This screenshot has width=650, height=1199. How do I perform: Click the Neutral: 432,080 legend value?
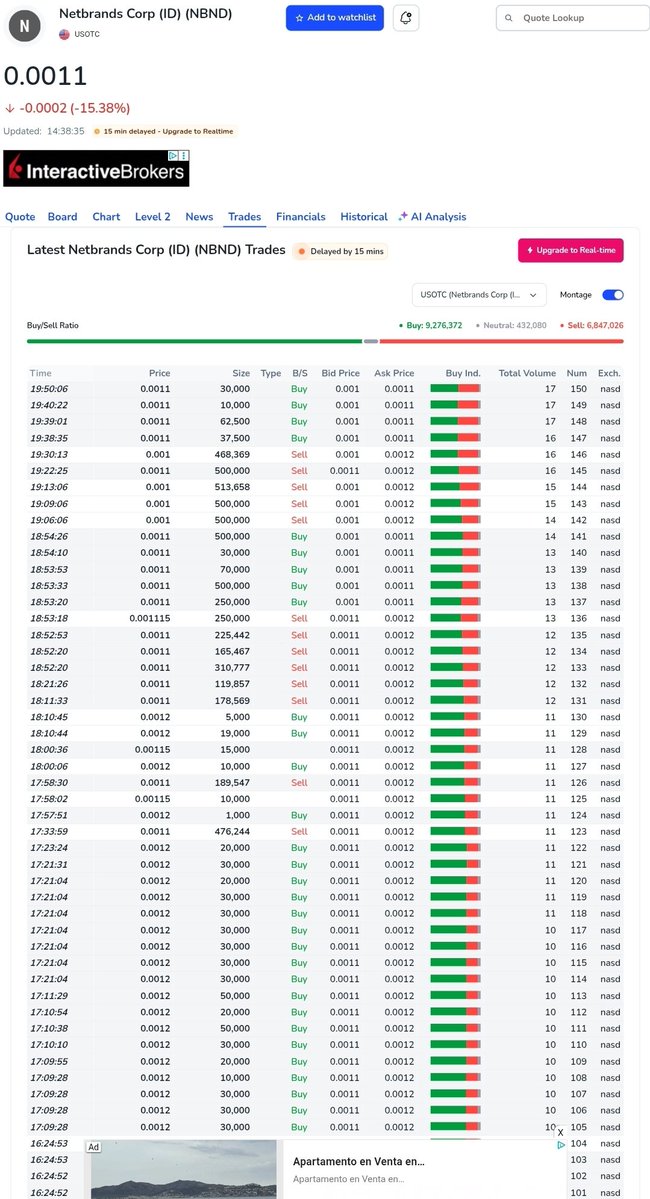tap(511, 325)
